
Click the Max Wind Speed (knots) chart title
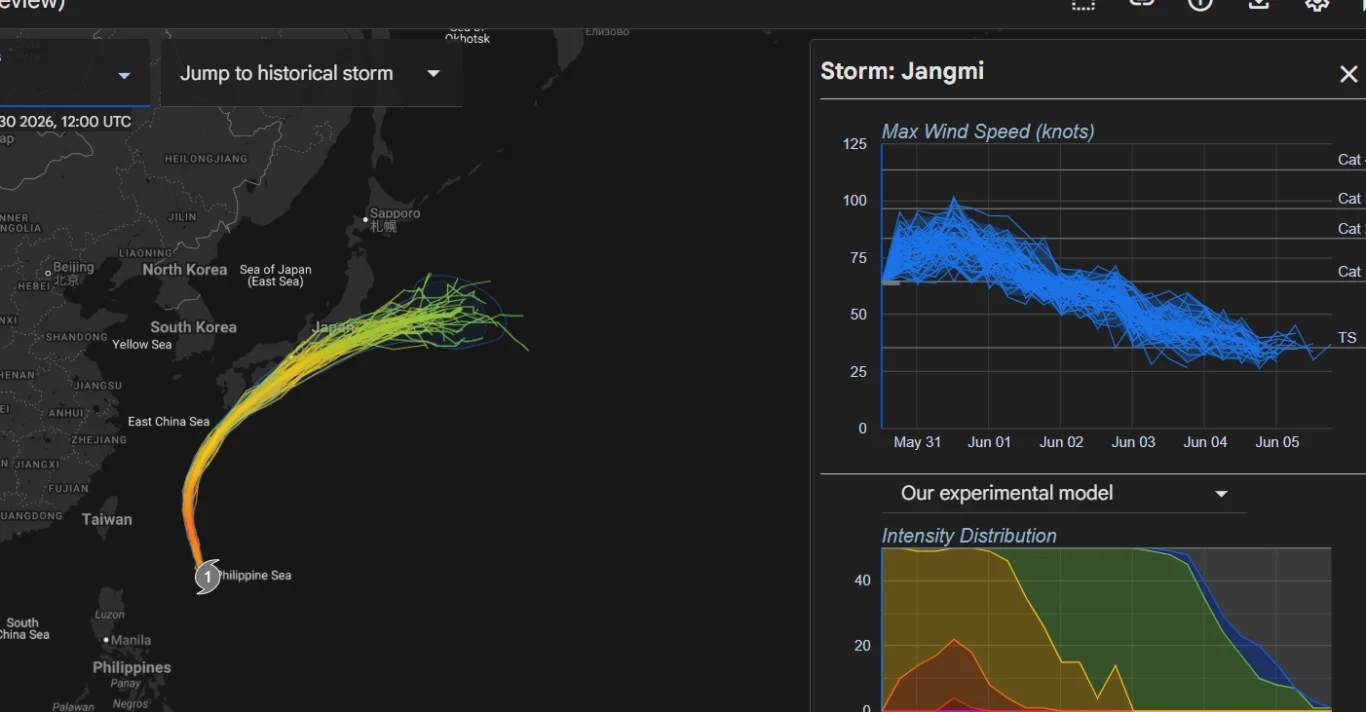pos(987,131)
